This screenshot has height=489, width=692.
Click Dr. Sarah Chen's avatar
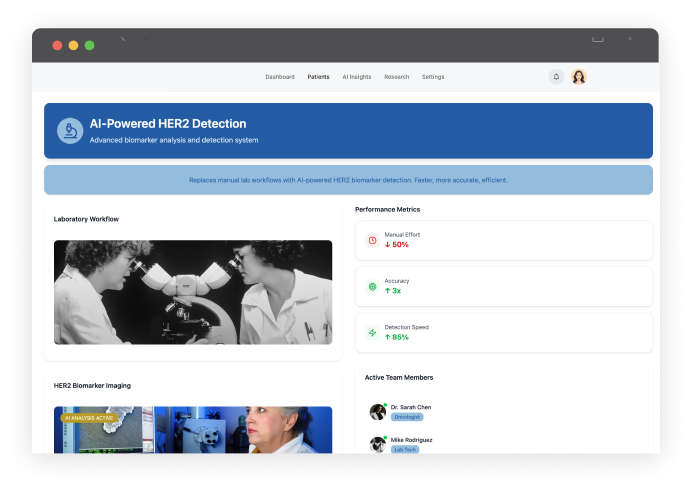pyautogui.click(x=377, y=411)
